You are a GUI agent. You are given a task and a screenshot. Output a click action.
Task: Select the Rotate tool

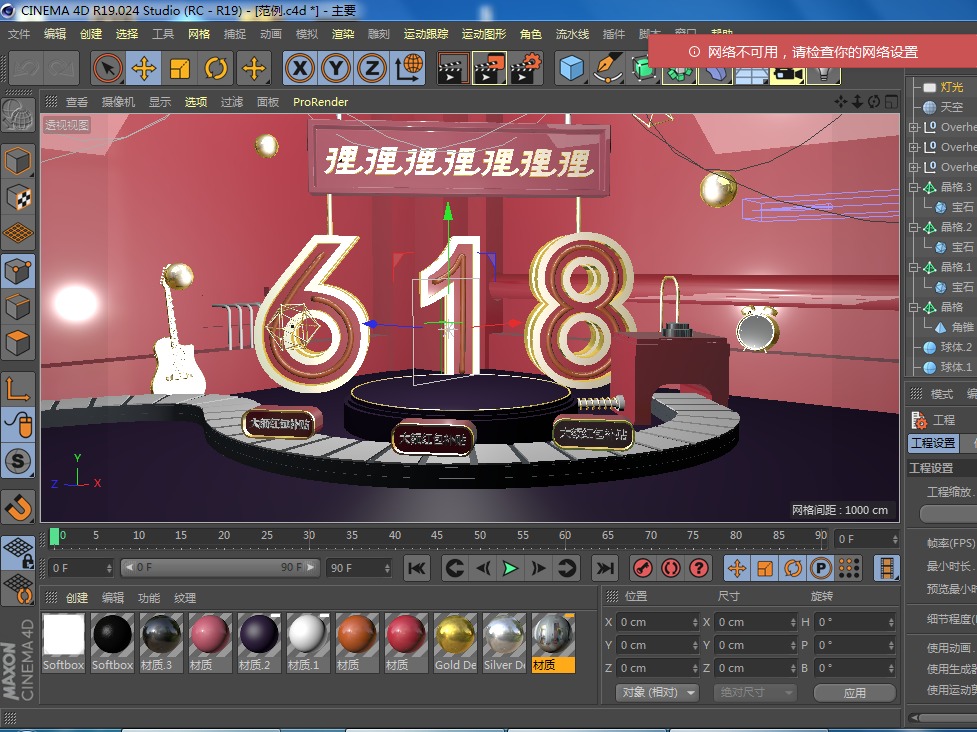(216, 68)
